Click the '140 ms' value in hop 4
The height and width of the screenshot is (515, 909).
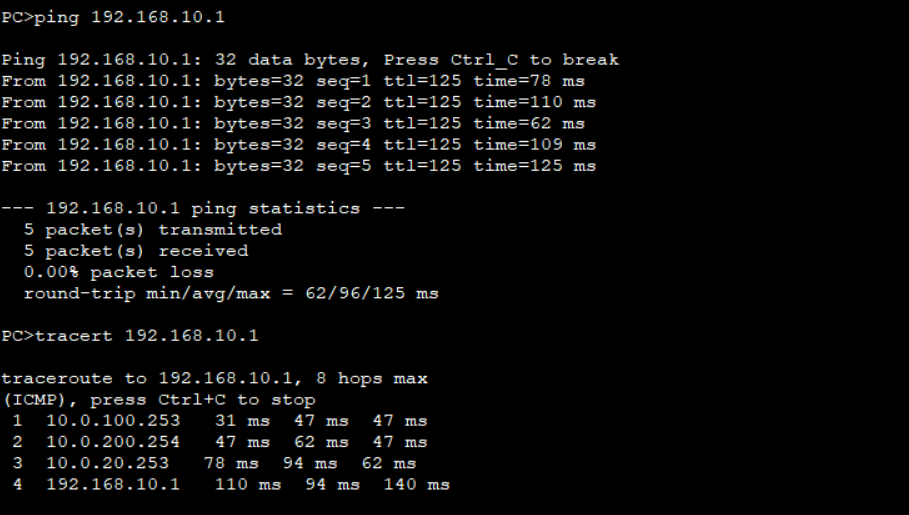pos(417,485)
